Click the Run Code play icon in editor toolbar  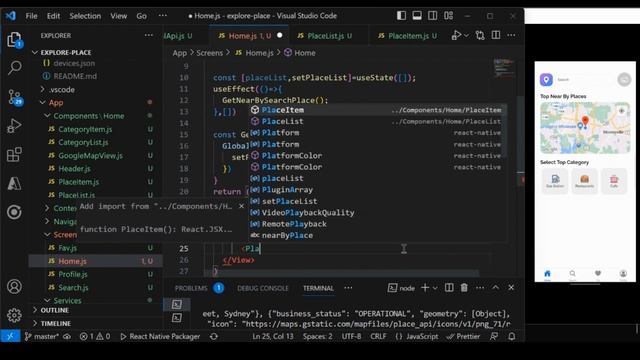(457, 36)
